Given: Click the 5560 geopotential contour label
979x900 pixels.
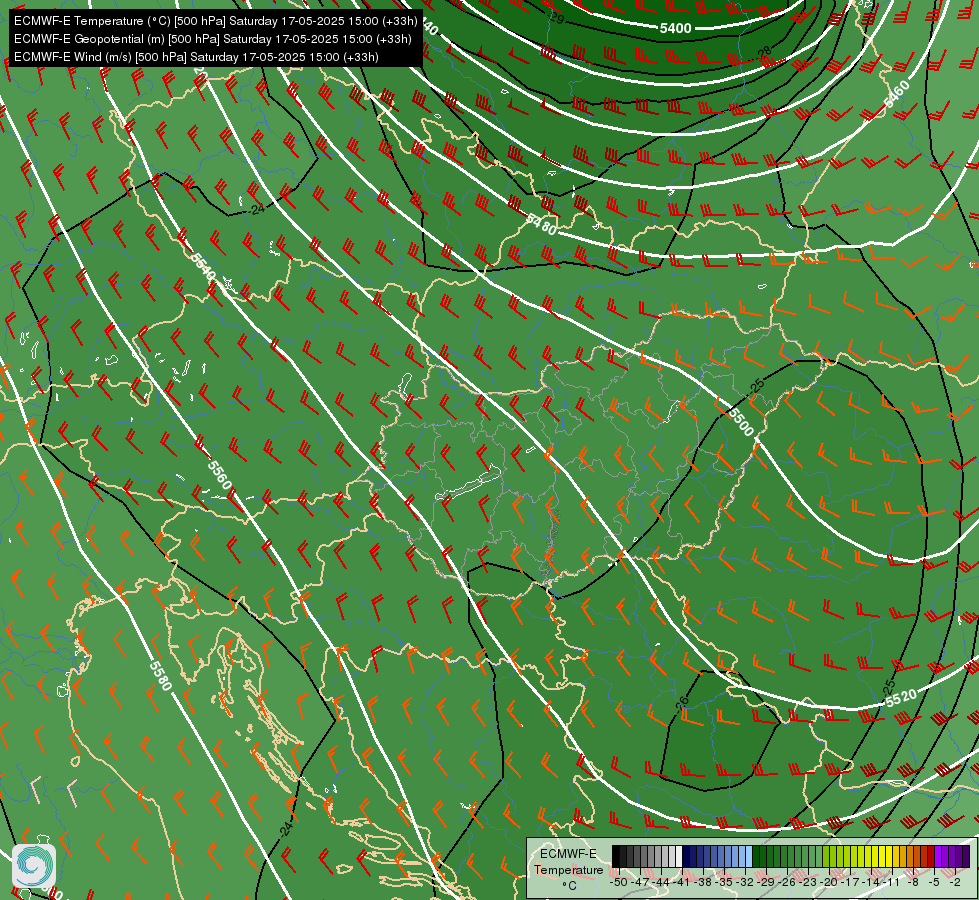Looking at the screenshot, I should tap(220, 475).
